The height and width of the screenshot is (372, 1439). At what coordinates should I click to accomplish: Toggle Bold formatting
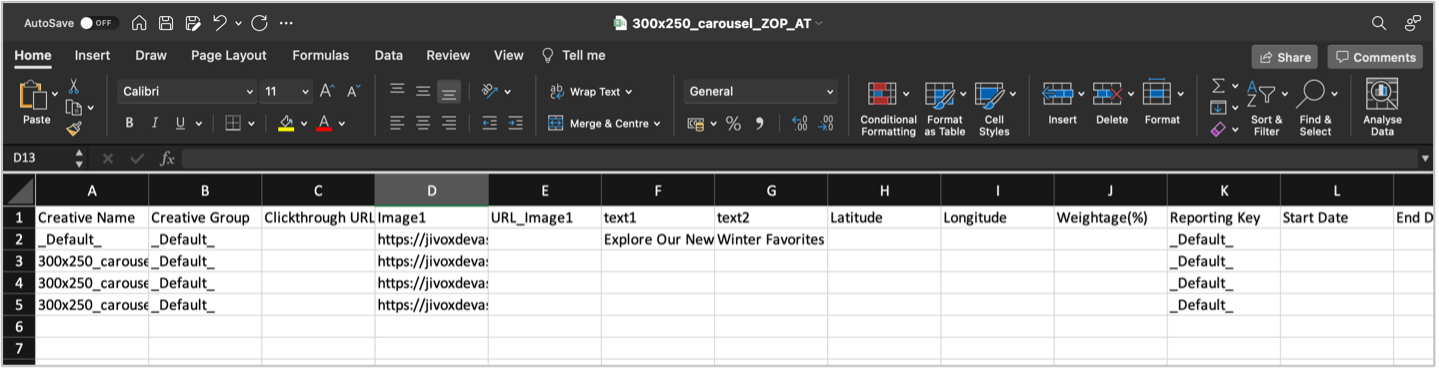coord(129,124)
